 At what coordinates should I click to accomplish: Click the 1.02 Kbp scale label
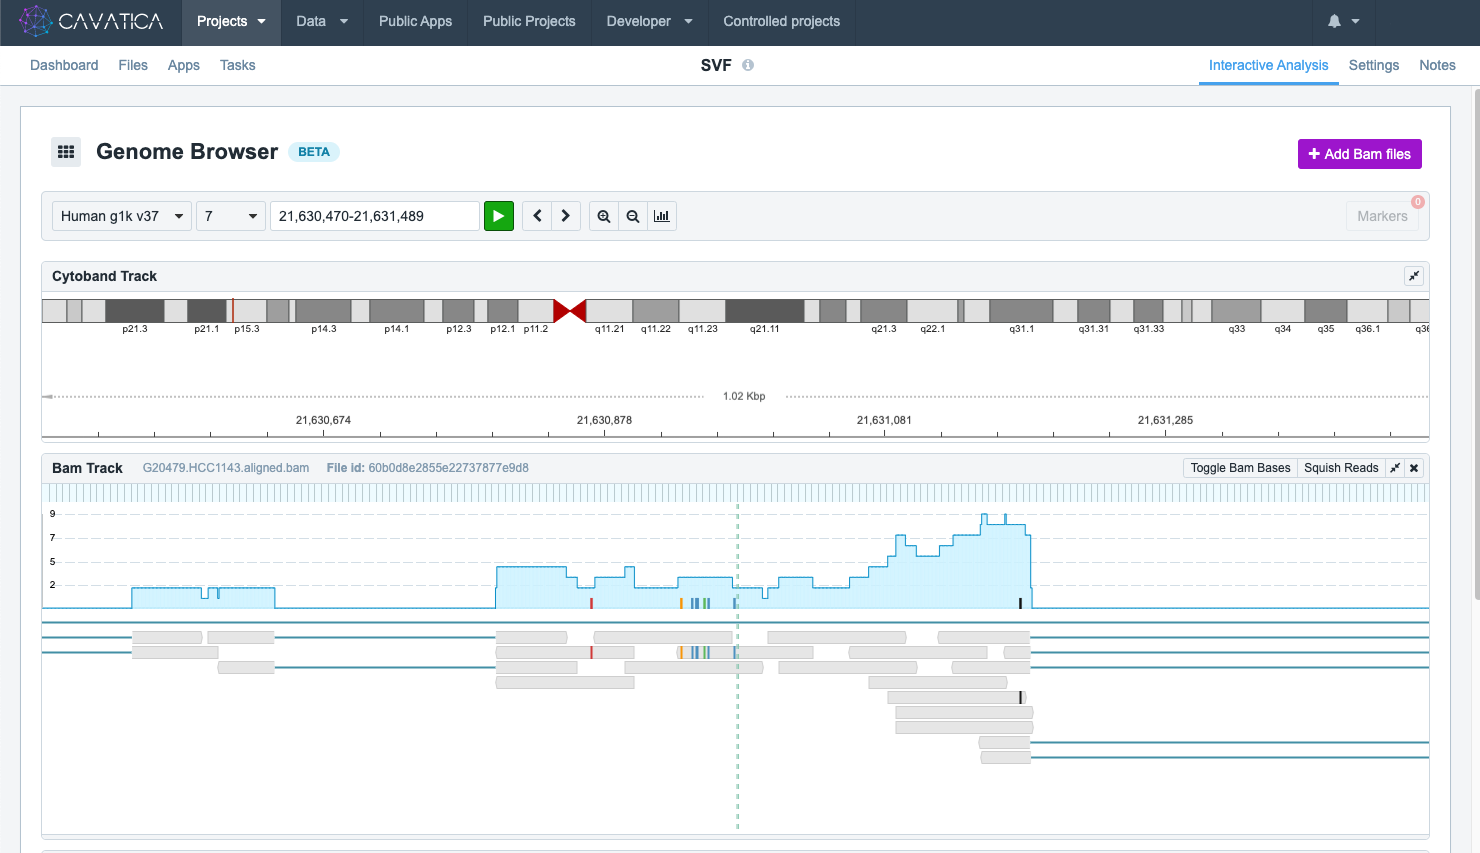coord(744,396)
